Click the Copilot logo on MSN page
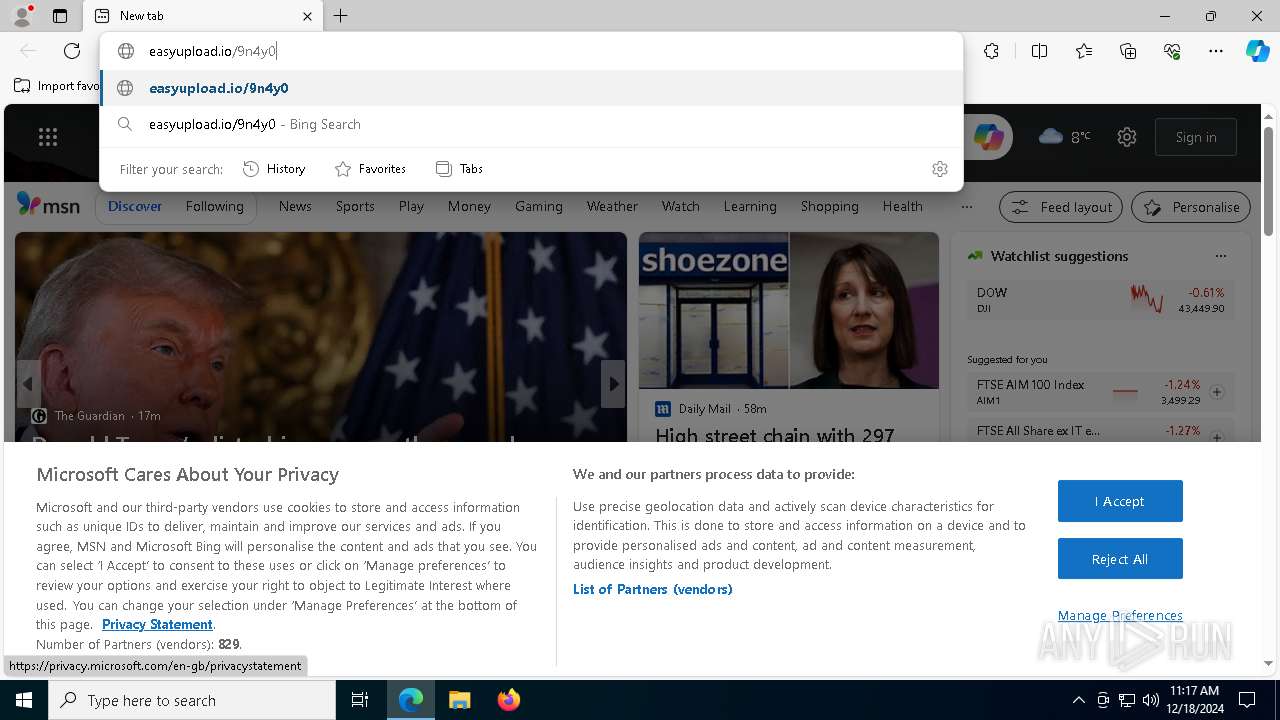 click(988, 137)
